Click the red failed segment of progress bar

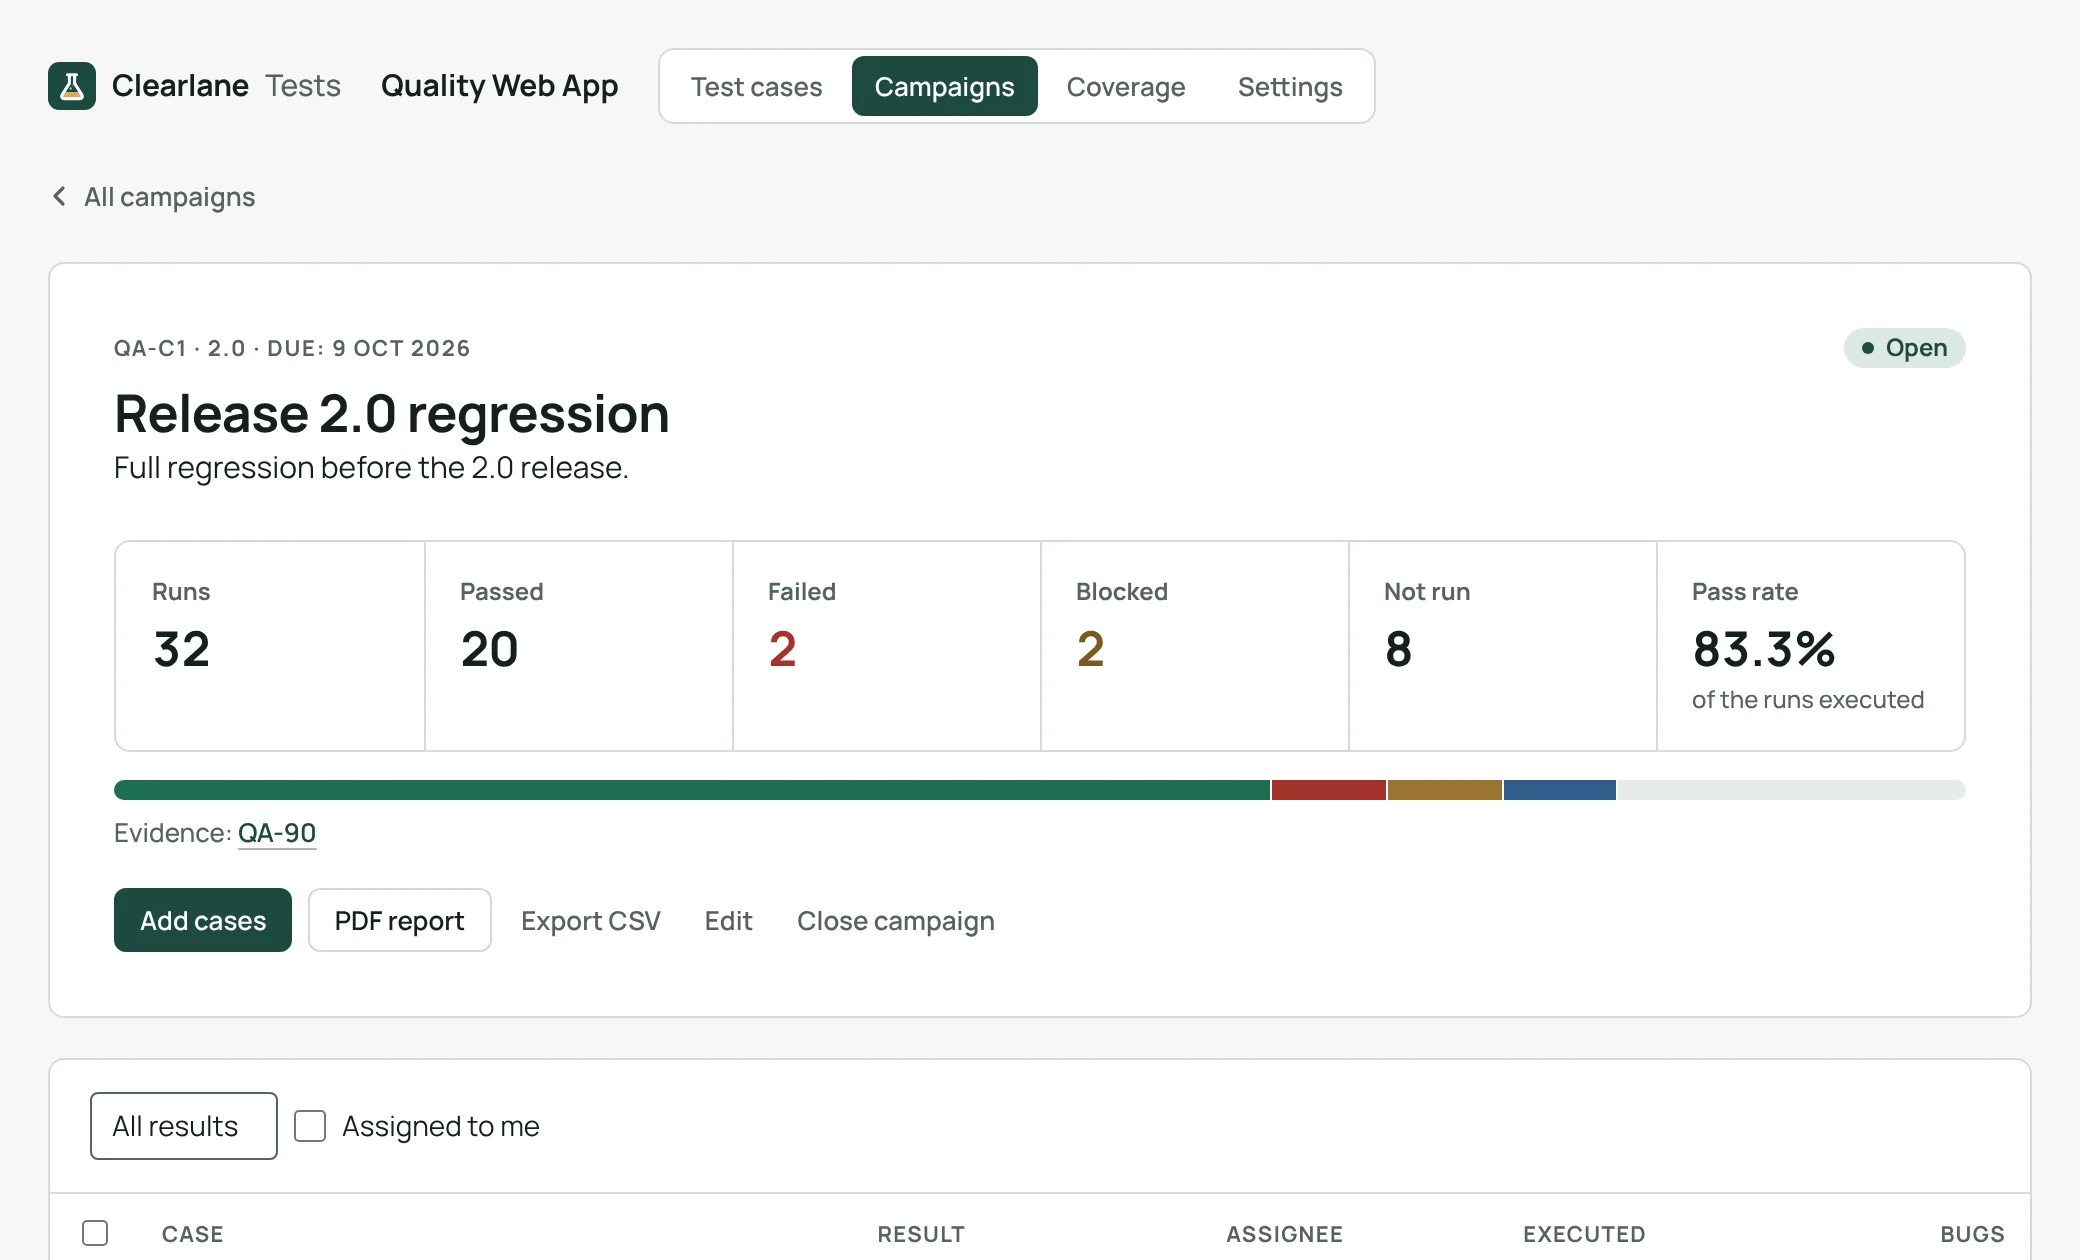coord(1329,790)
